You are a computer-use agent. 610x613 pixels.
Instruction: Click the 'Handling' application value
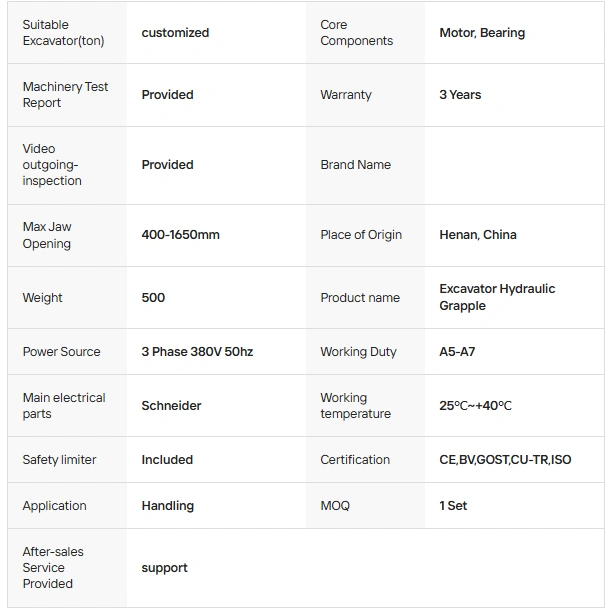167,506
